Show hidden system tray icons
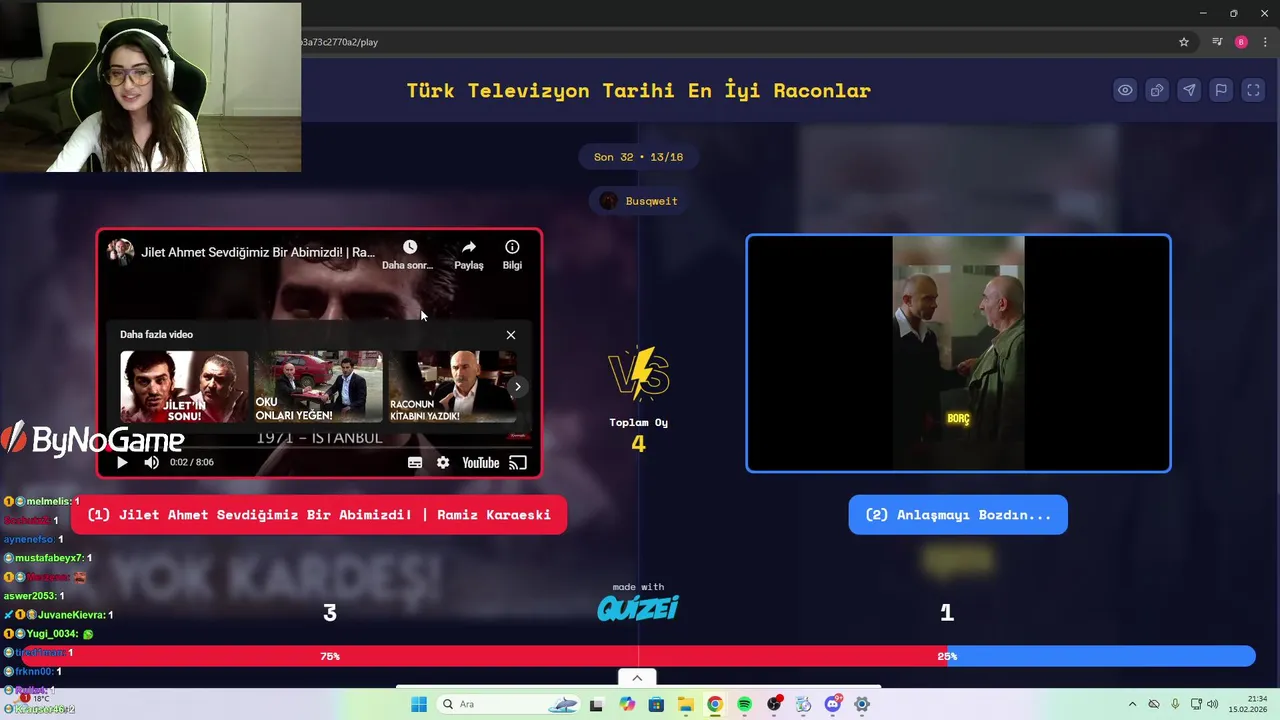Viewport: 1280px width, 720px height. (1132, 704)
